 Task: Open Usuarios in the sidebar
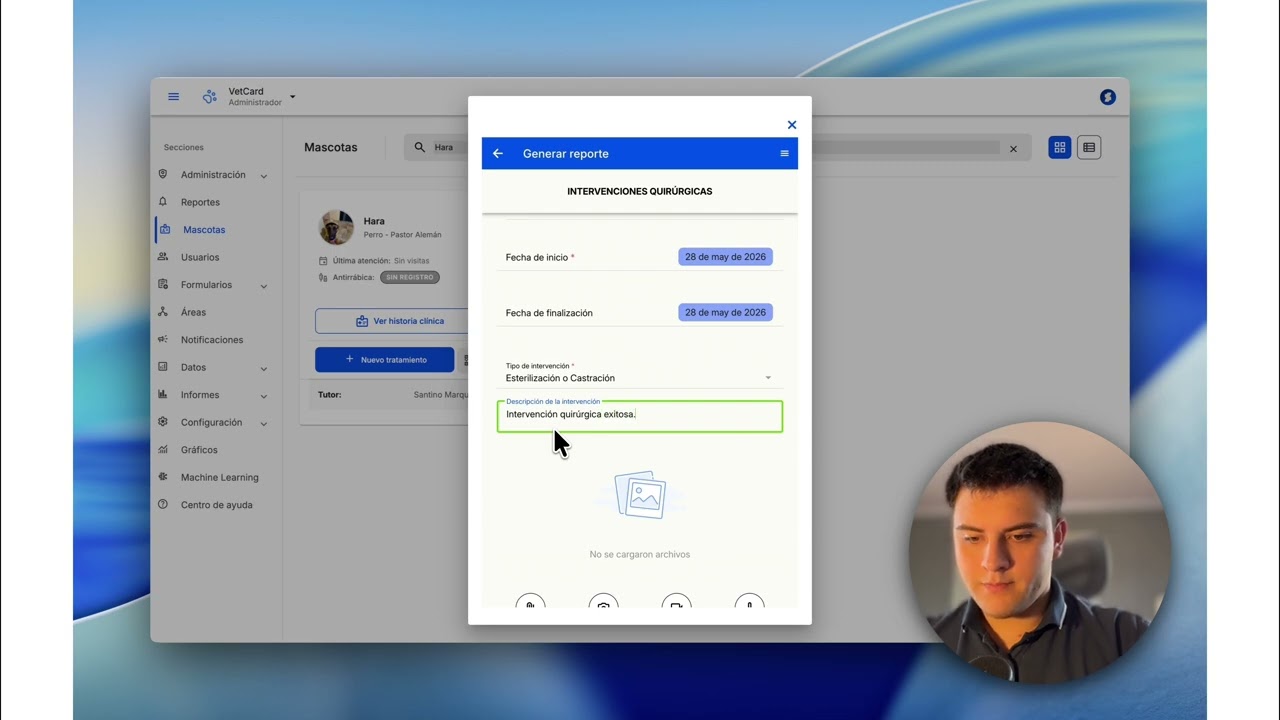(200, 257)
